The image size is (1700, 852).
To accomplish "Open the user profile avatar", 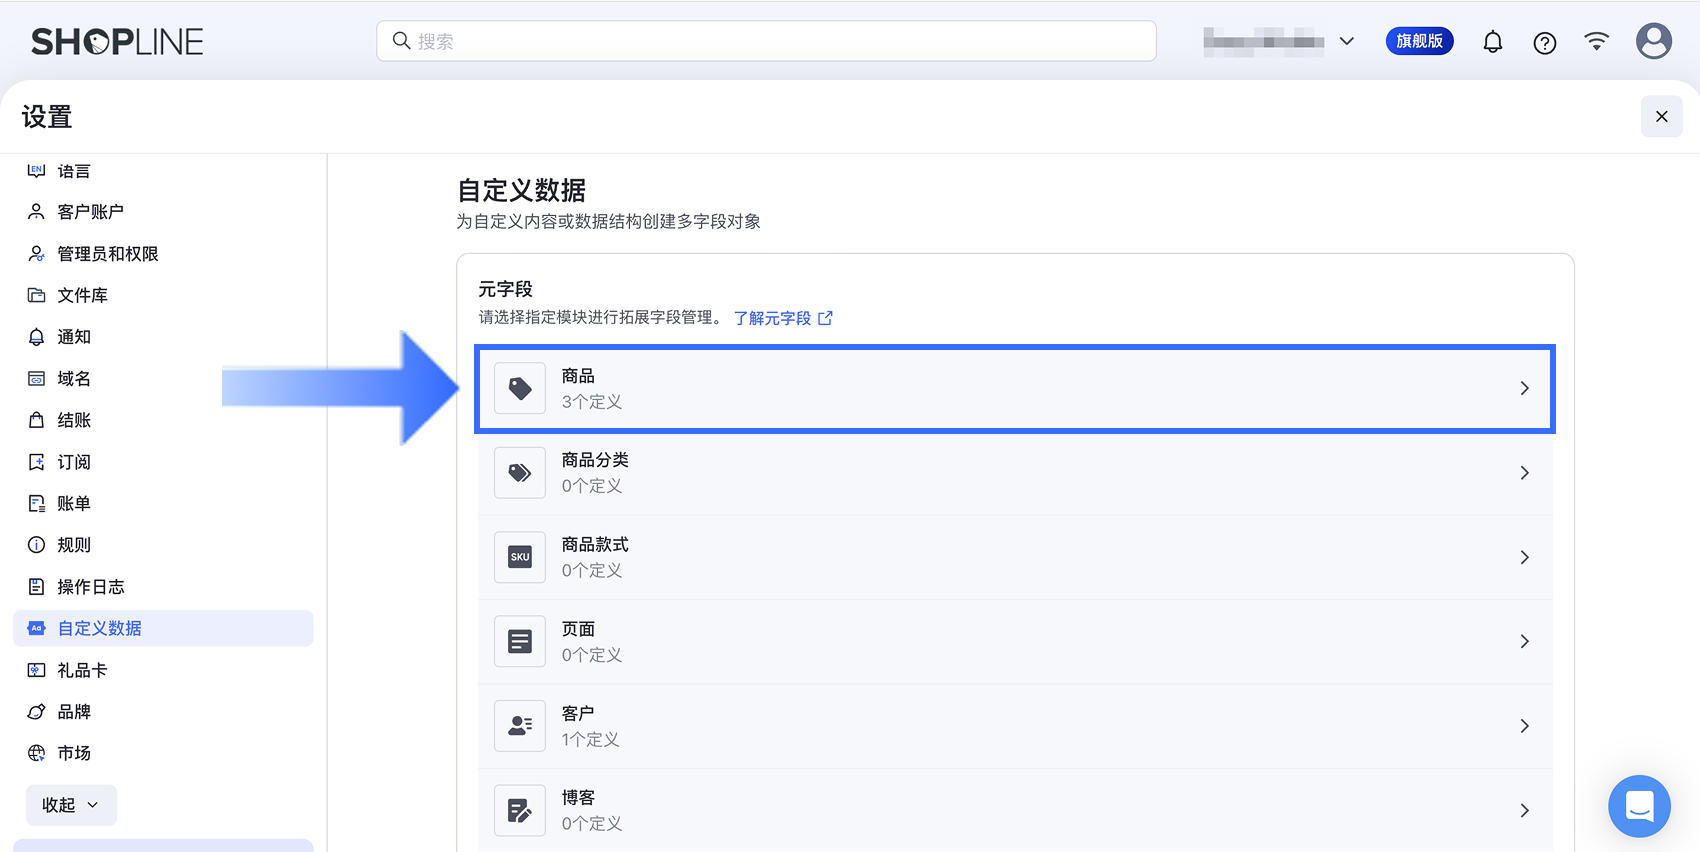I will (1654, 41).
